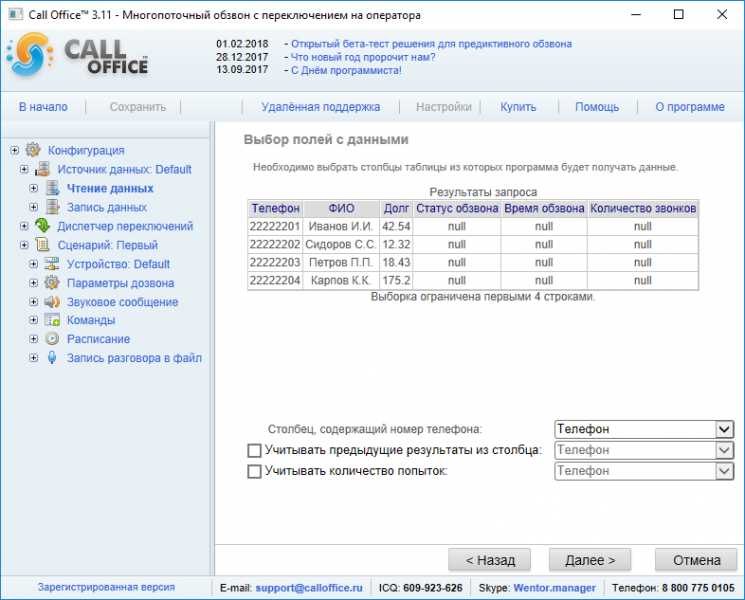745x600 pixels.
Task: Click the Запись разговора microphone icon
Action: (52, 358)
